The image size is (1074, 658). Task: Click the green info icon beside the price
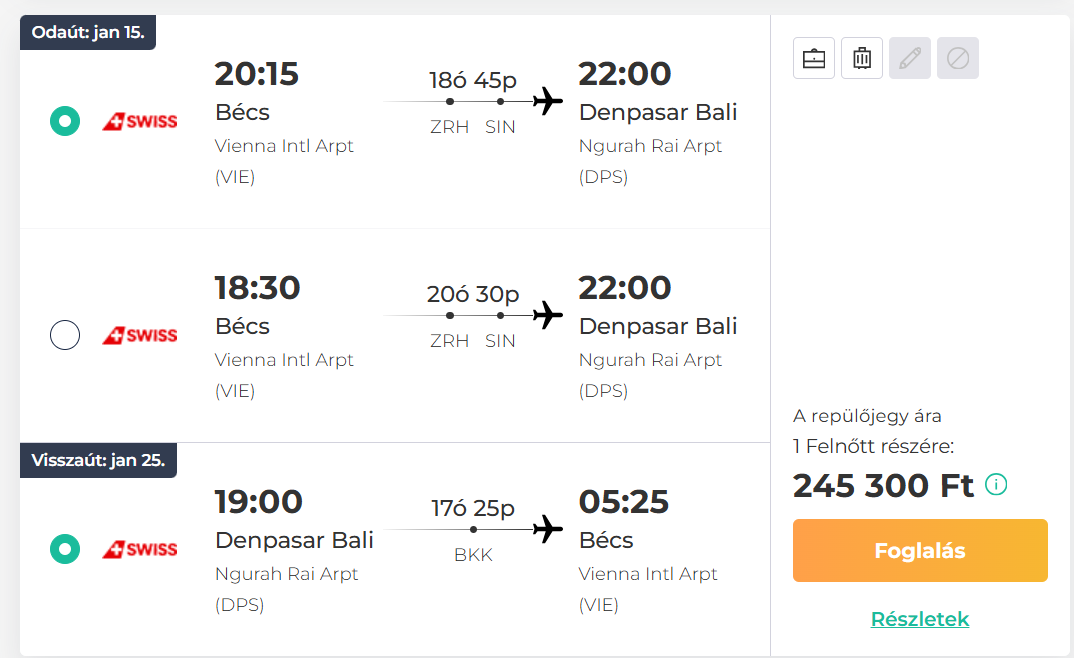pos(996,485)
